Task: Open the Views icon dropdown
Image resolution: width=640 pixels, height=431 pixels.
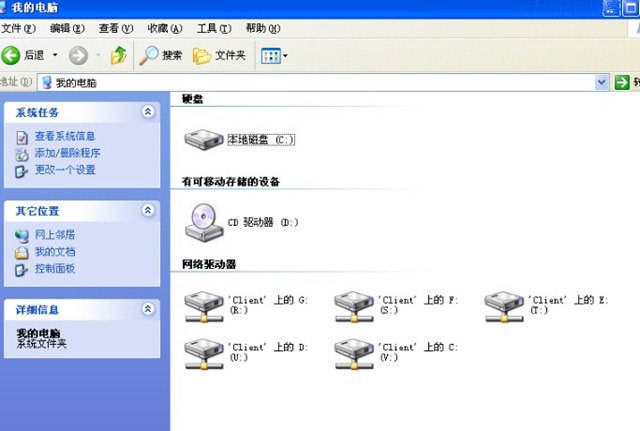Action: point(274,56)
